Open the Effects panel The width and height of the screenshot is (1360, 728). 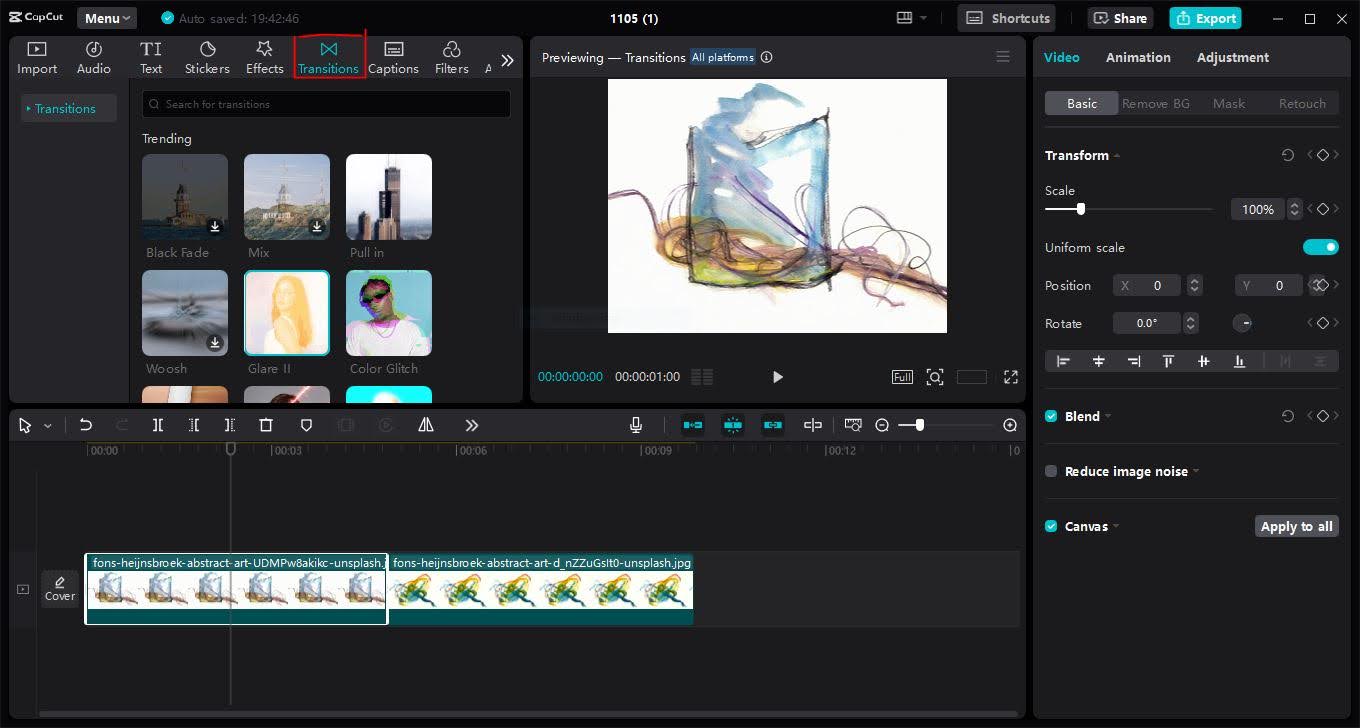coord(265,58)
